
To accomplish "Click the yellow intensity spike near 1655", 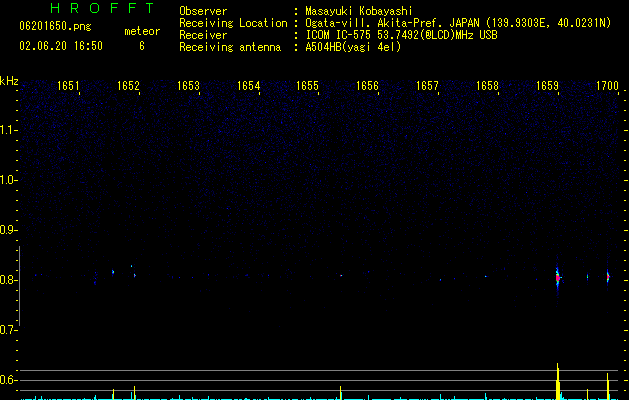I will 341,392.
